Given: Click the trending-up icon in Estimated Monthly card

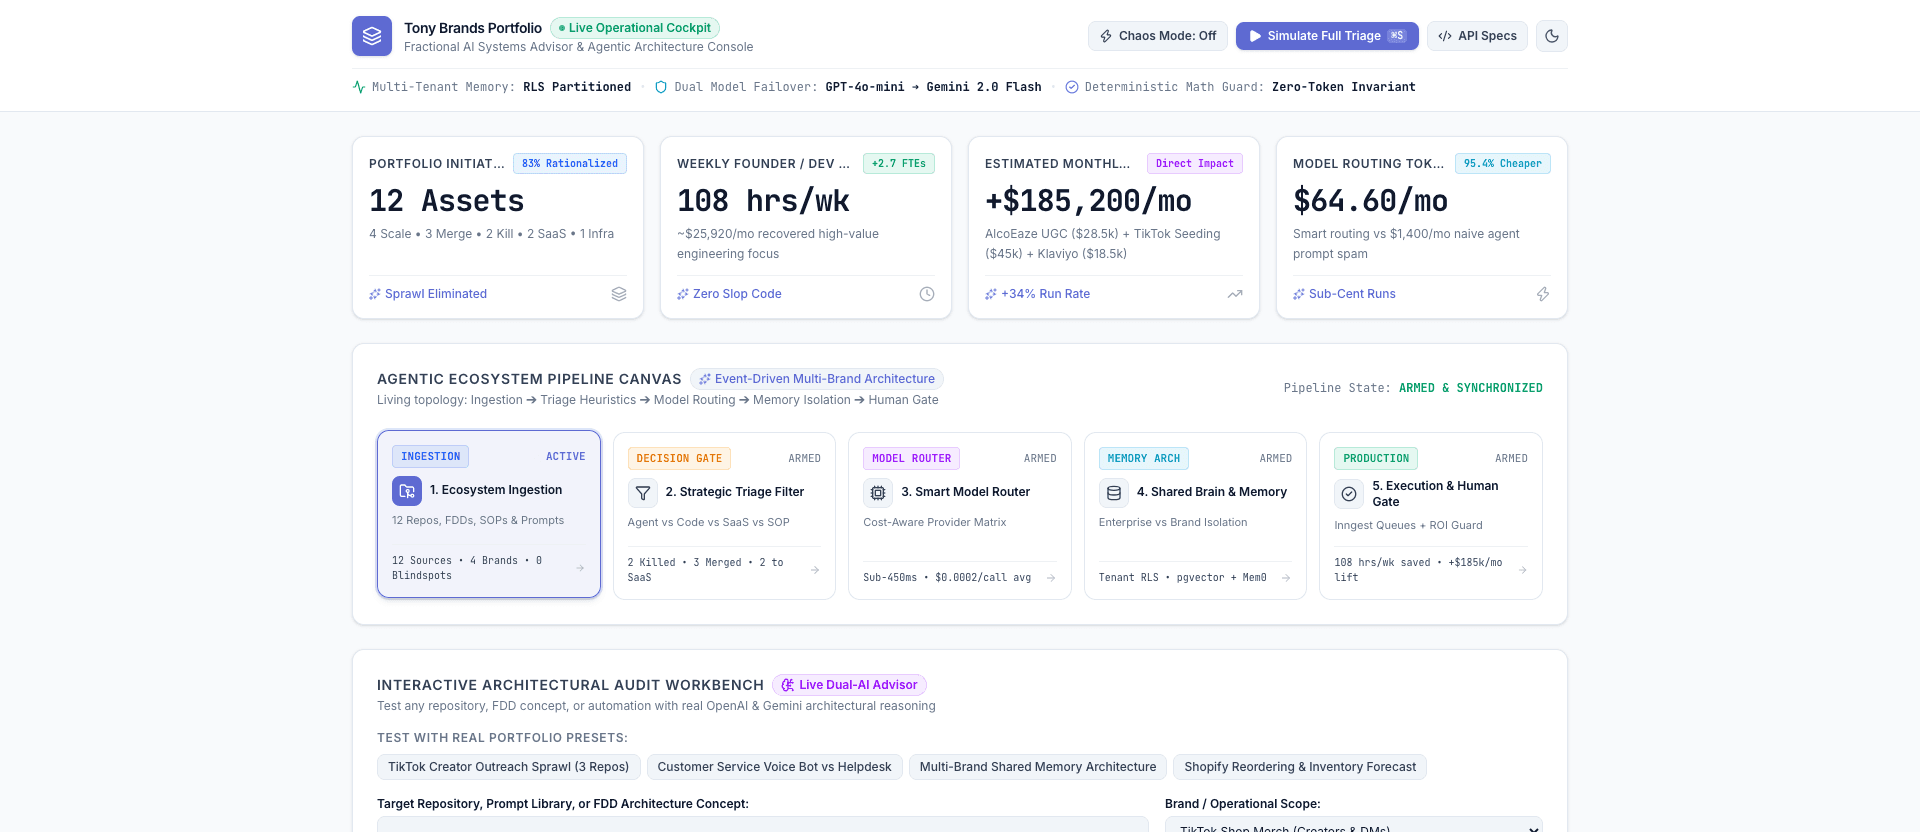Looking at the screenshot, I should point(1235,294).
